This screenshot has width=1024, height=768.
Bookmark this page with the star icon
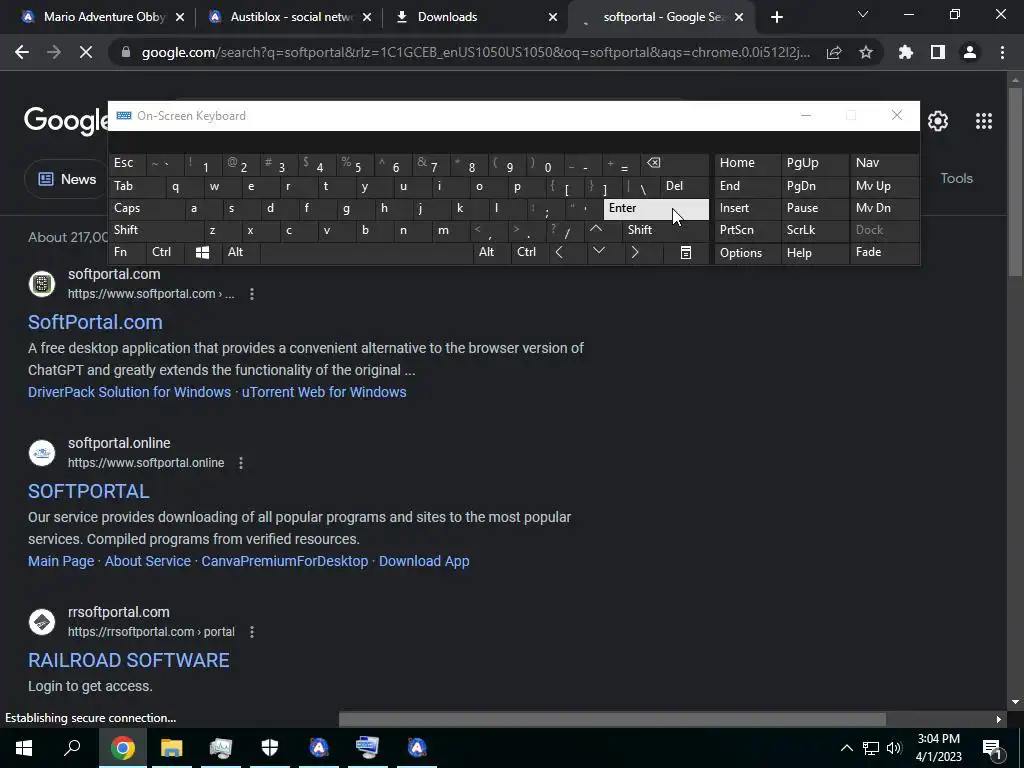[x=866, y=52]
